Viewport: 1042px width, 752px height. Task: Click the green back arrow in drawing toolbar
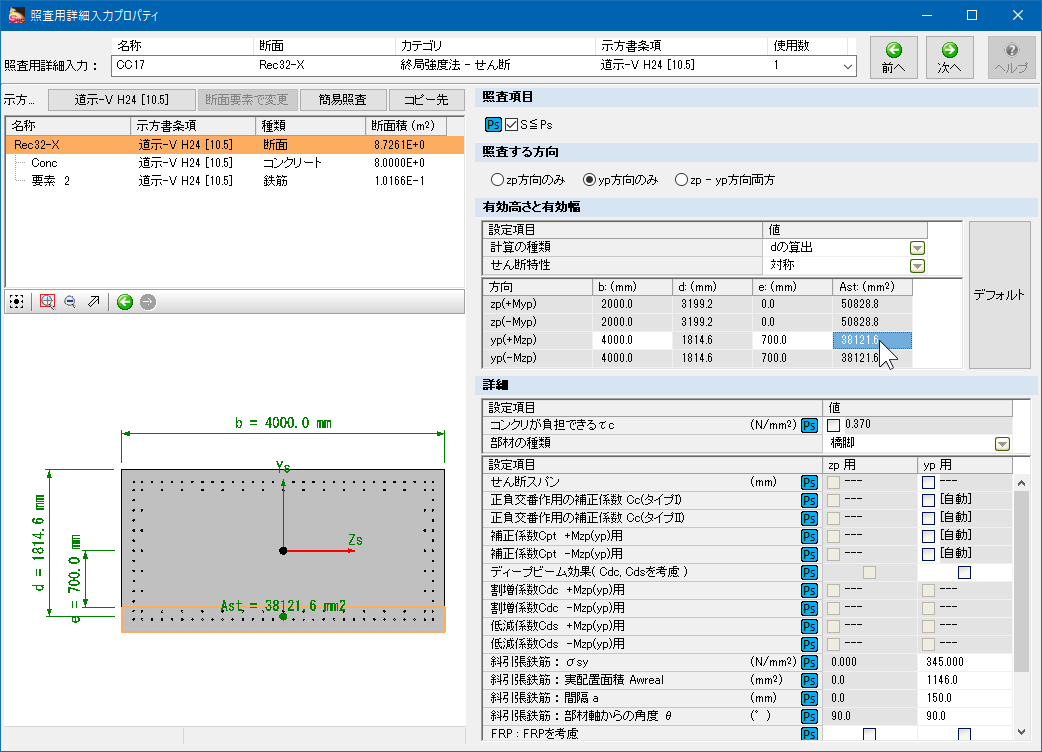point(124,301)
